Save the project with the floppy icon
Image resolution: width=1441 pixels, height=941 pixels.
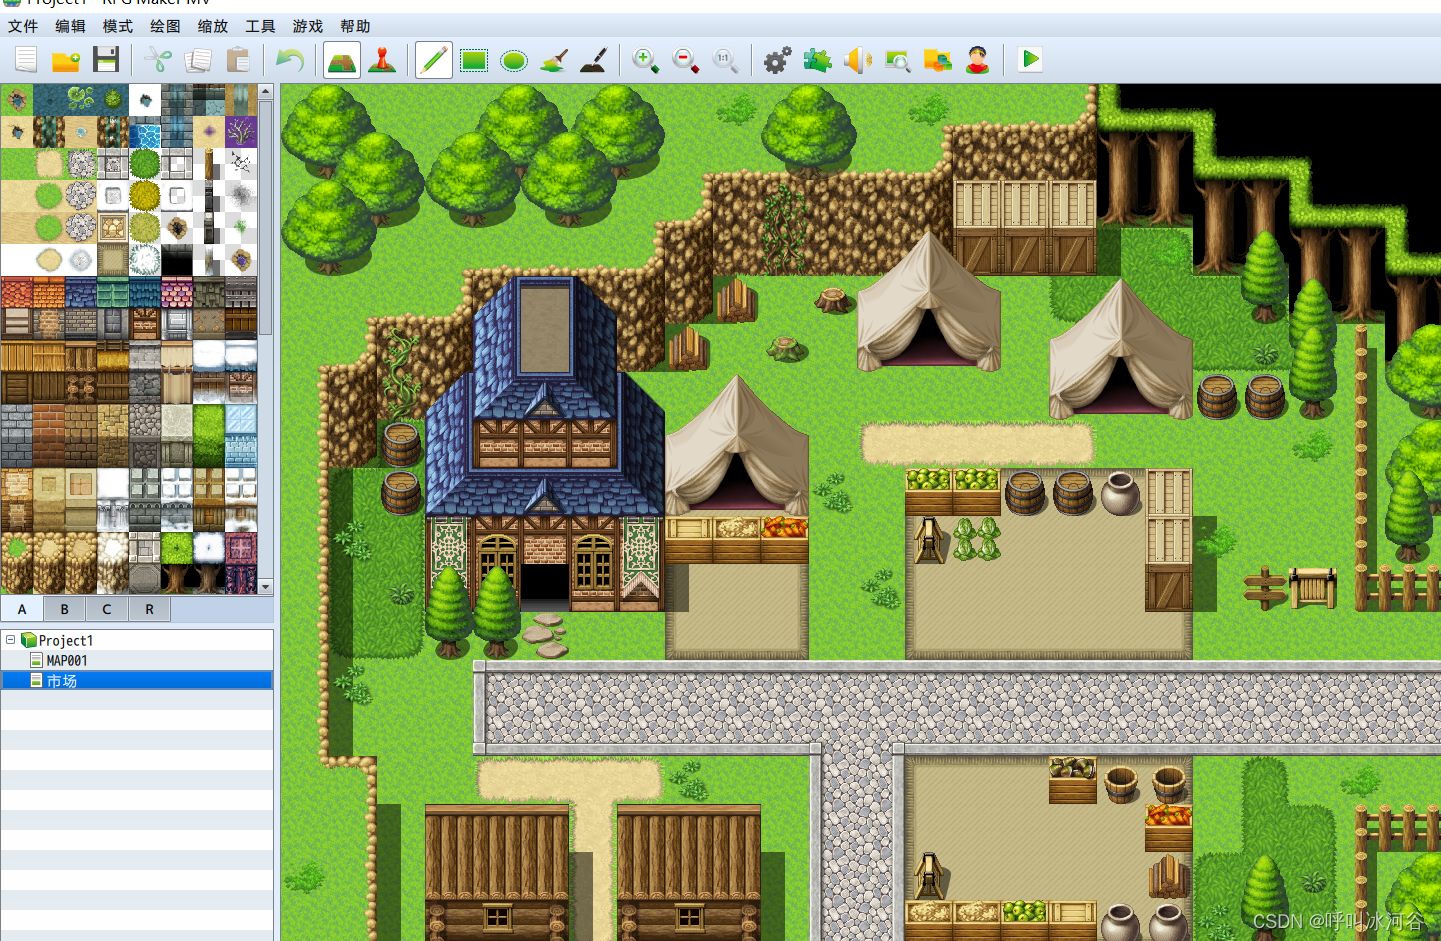pos(106,60)
